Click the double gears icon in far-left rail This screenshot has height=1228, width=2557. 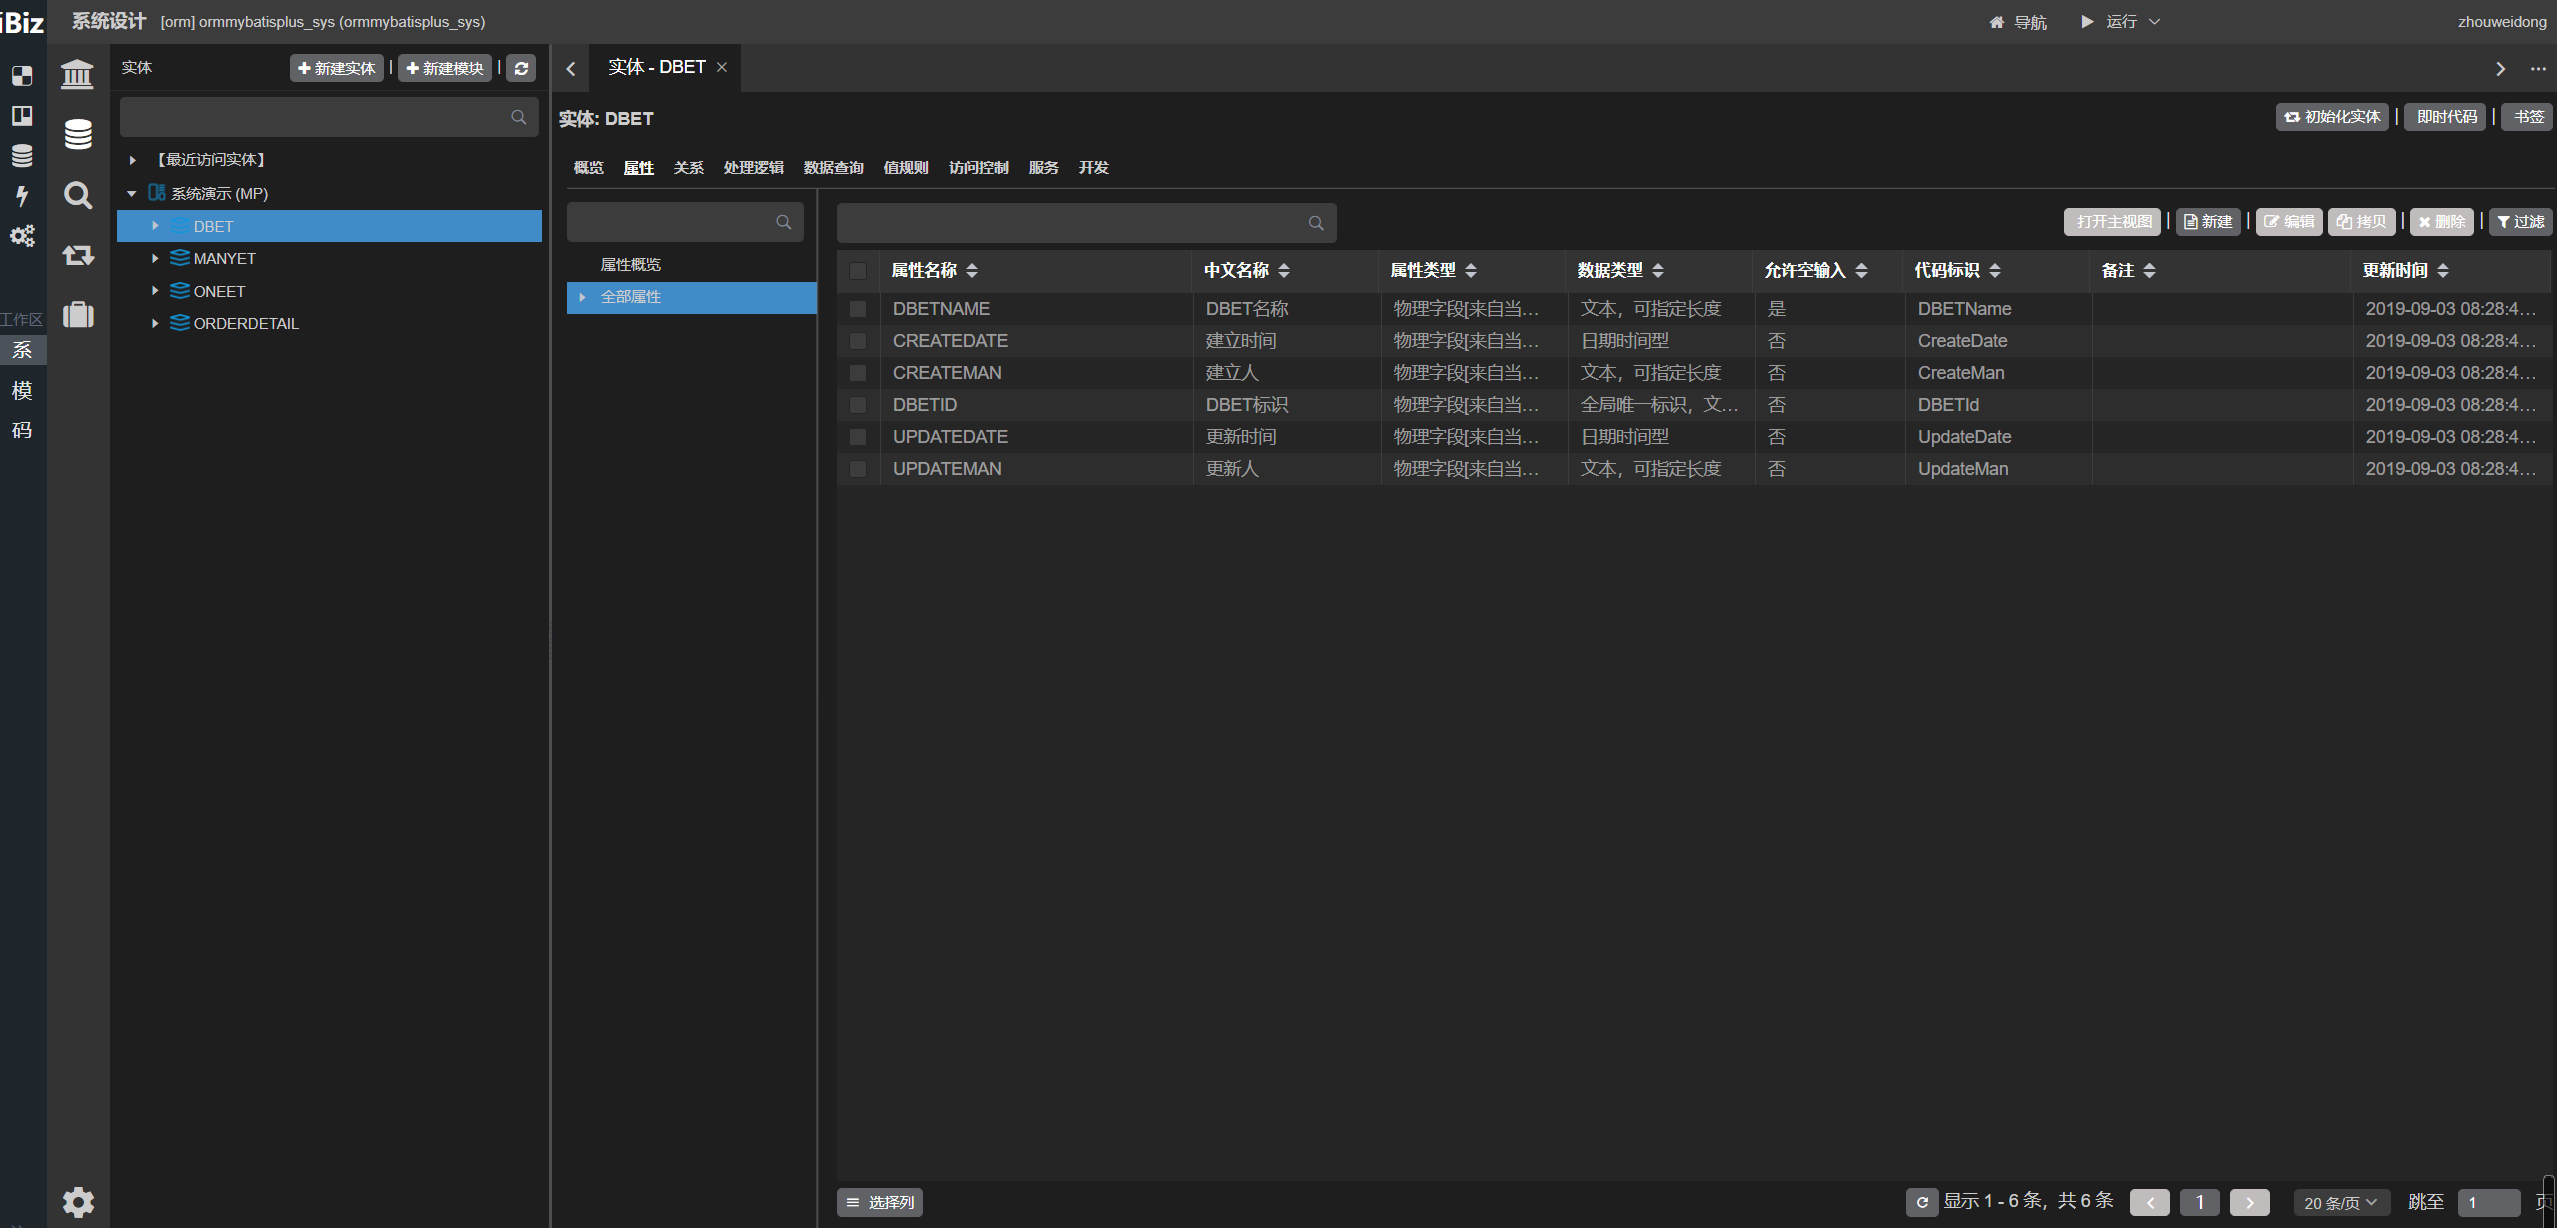(x=22, y=236)
